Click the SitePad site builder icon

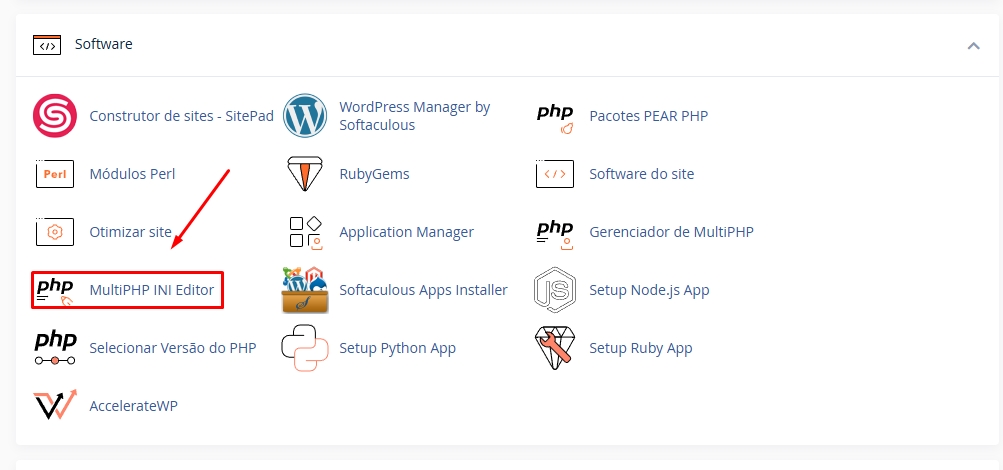55,116
